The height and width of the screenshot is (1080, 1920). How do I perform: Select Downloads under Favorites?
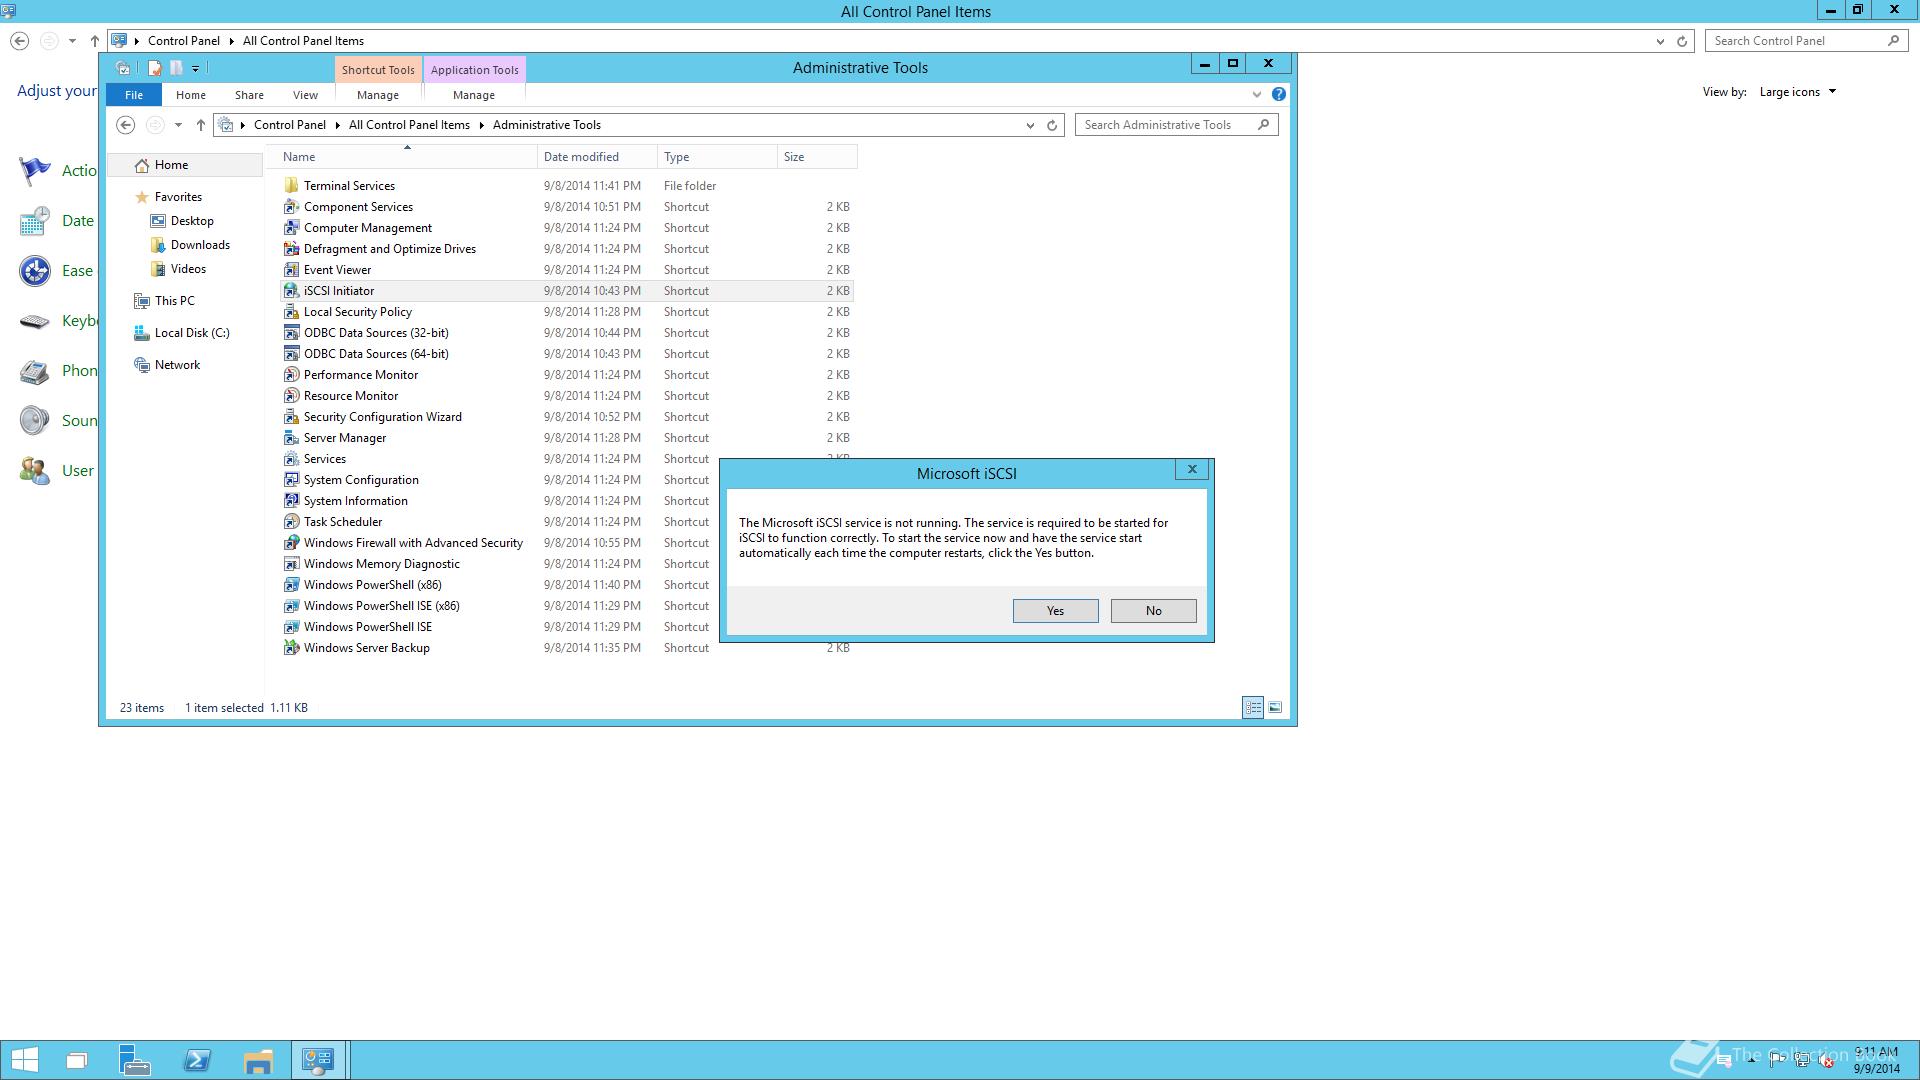coord(200,245)
